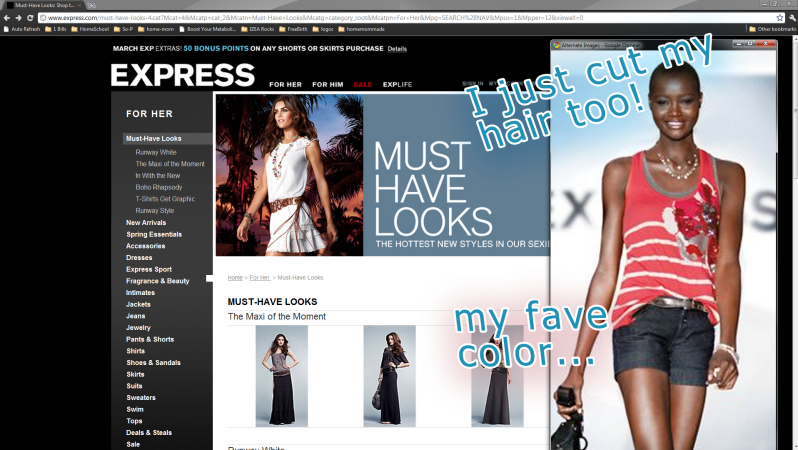The height and width of the screenshot is (450, 798).
Task: Go to Jeans category
Action: coord(135,316)
